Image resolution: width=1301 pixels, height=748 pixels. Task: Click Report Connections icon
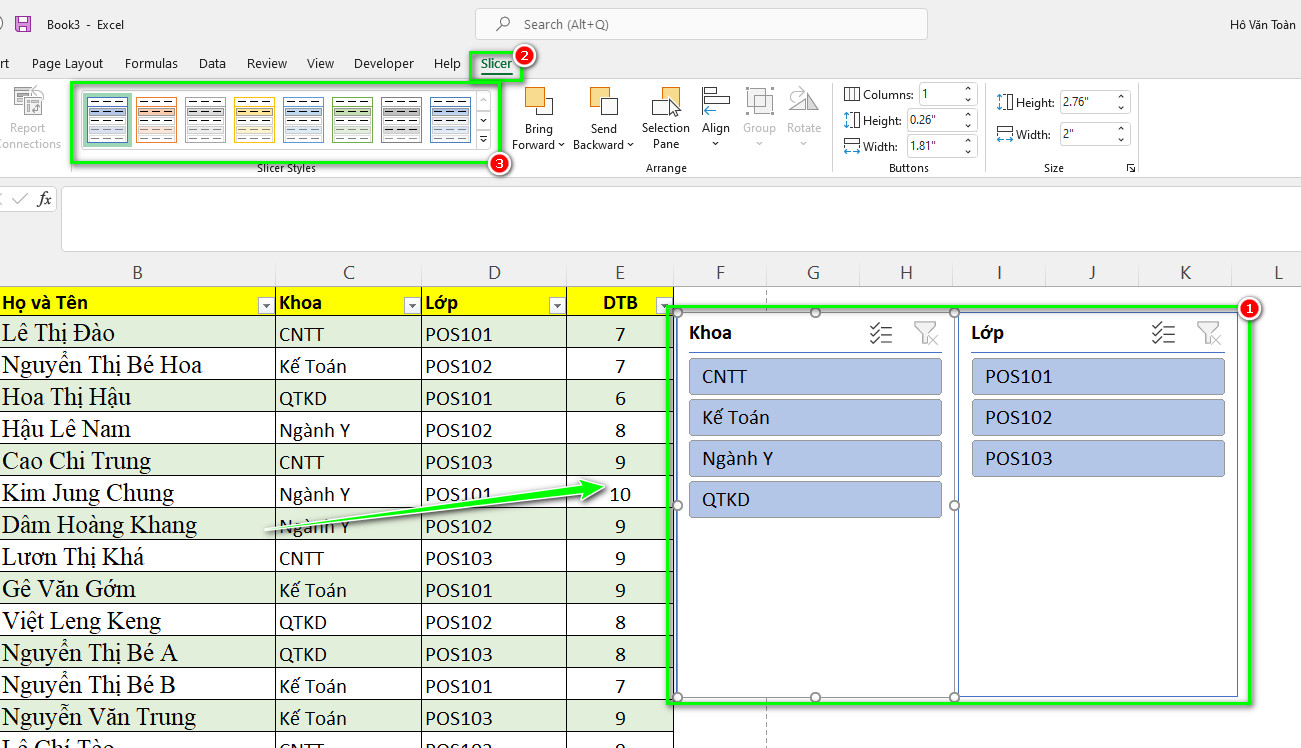coord(28,102)
